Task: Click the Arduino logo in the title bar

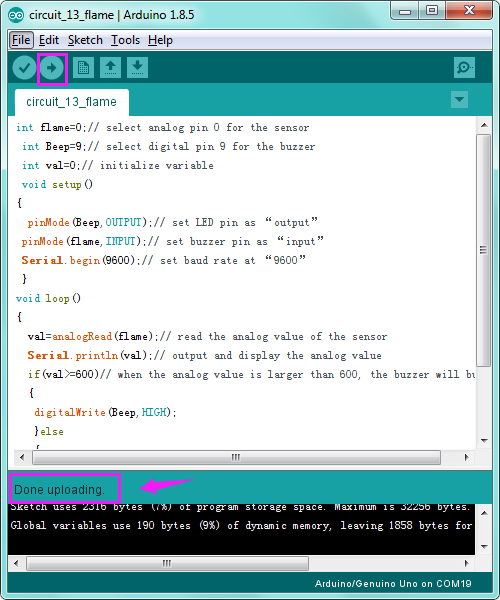Action: pyautogui.click(x=16, y=15)
